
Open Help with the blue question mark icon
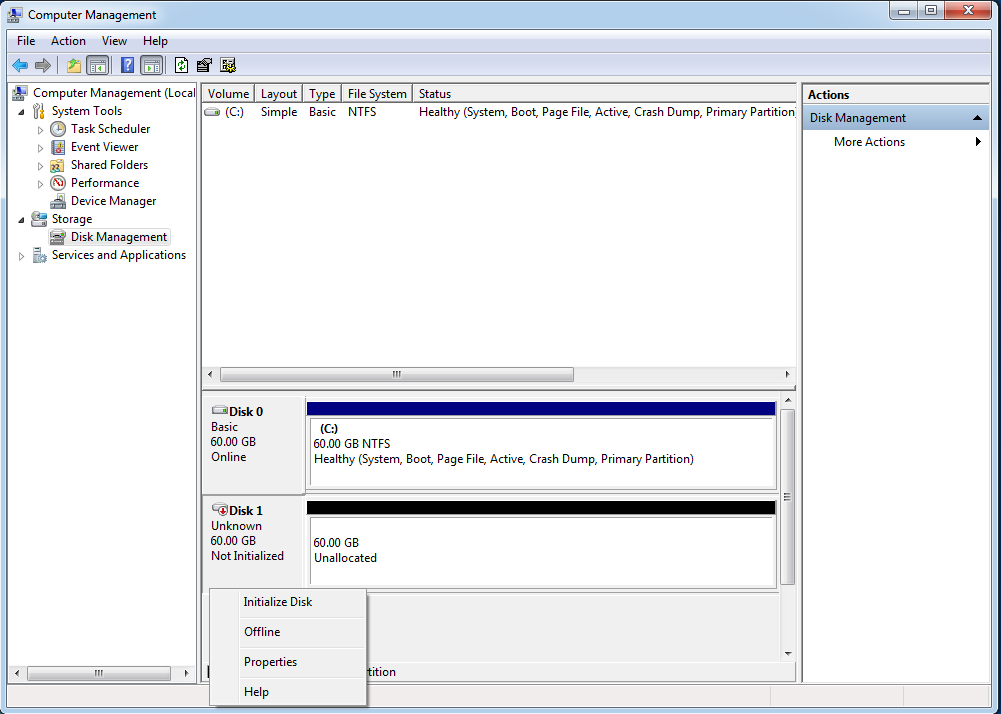[128, 65]
